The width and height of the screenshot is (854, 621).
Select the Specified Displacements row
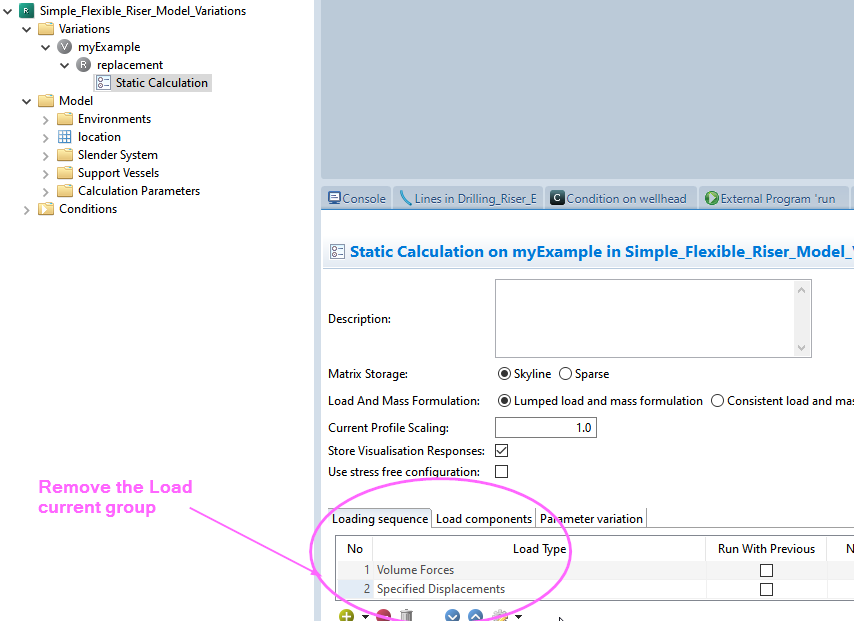[x=440, y=589]
